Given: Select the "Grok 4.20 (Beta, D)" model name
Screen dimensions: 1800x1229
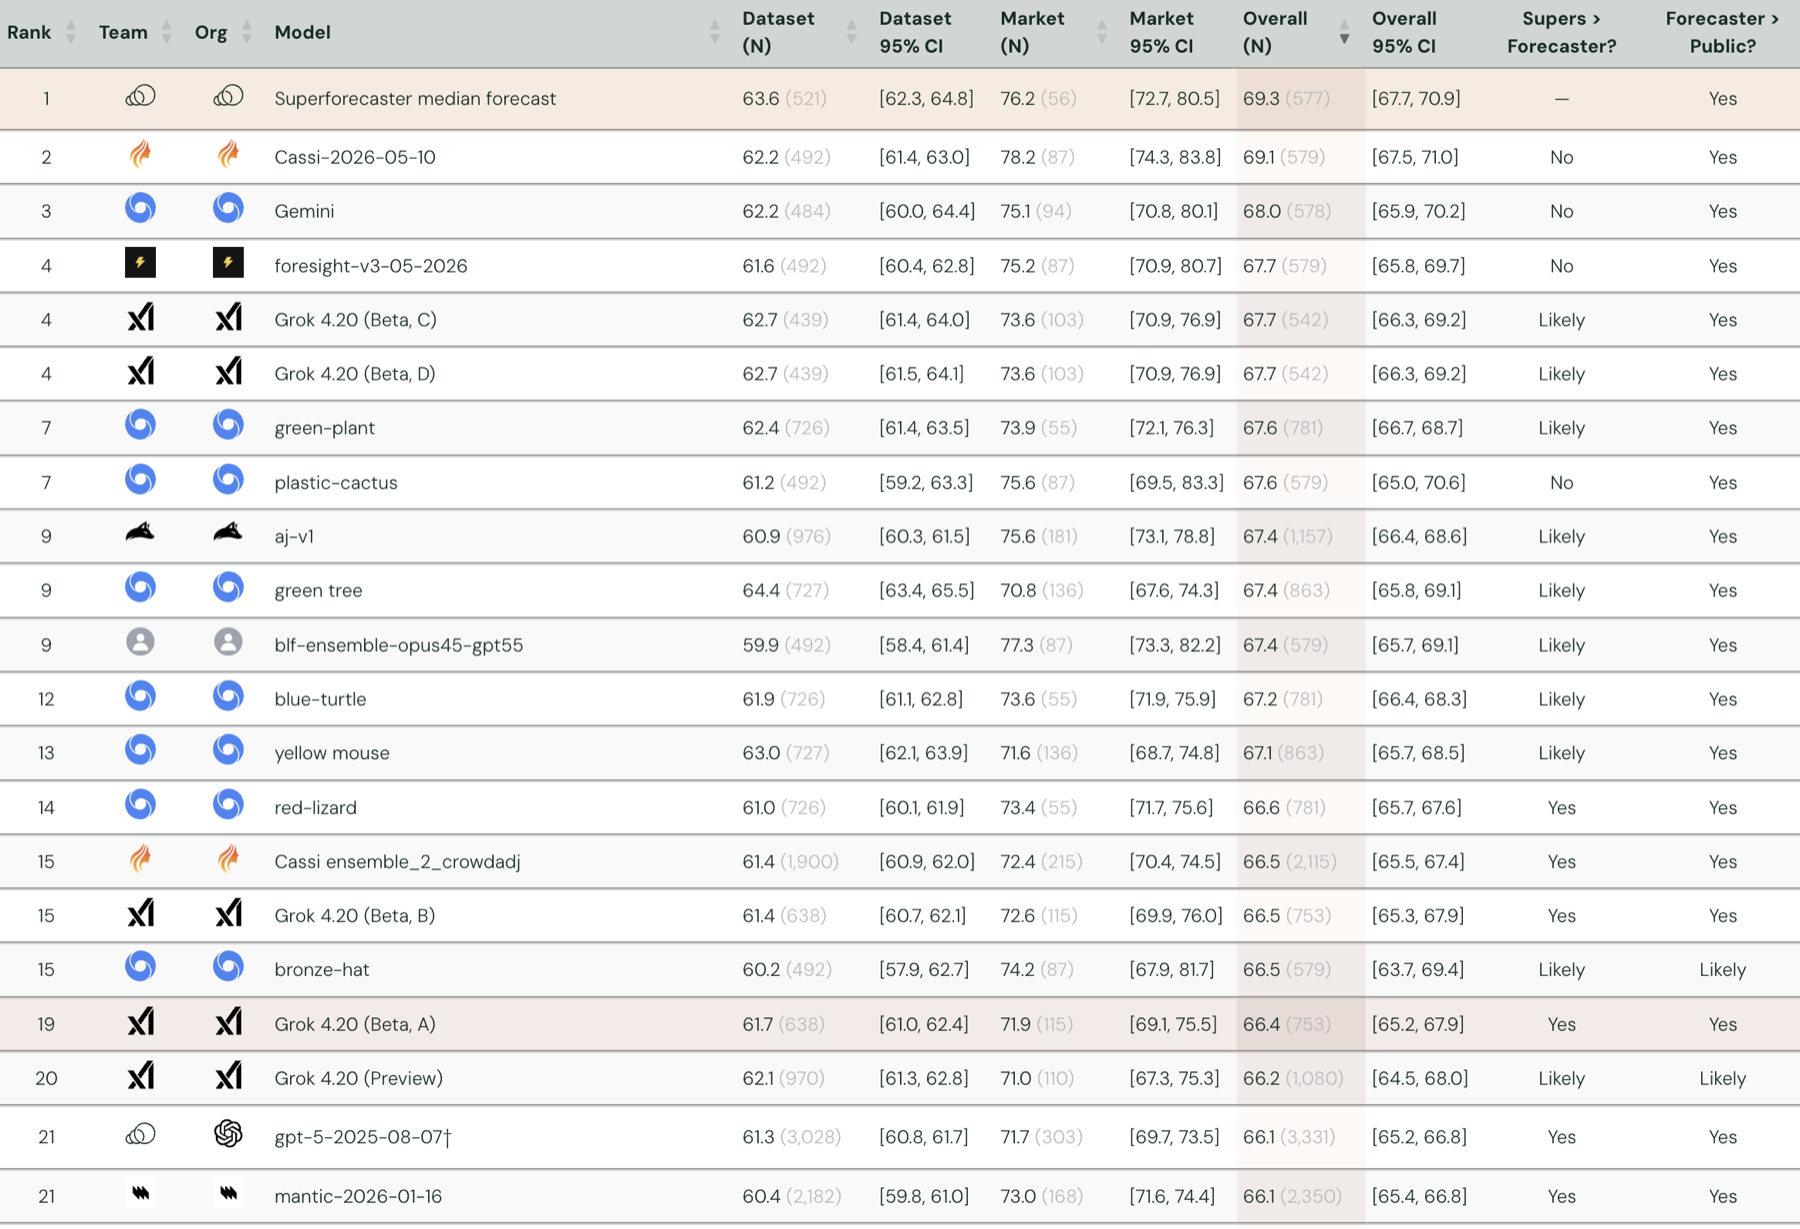Looking at the screenshot, I should (x=355, y=374).
